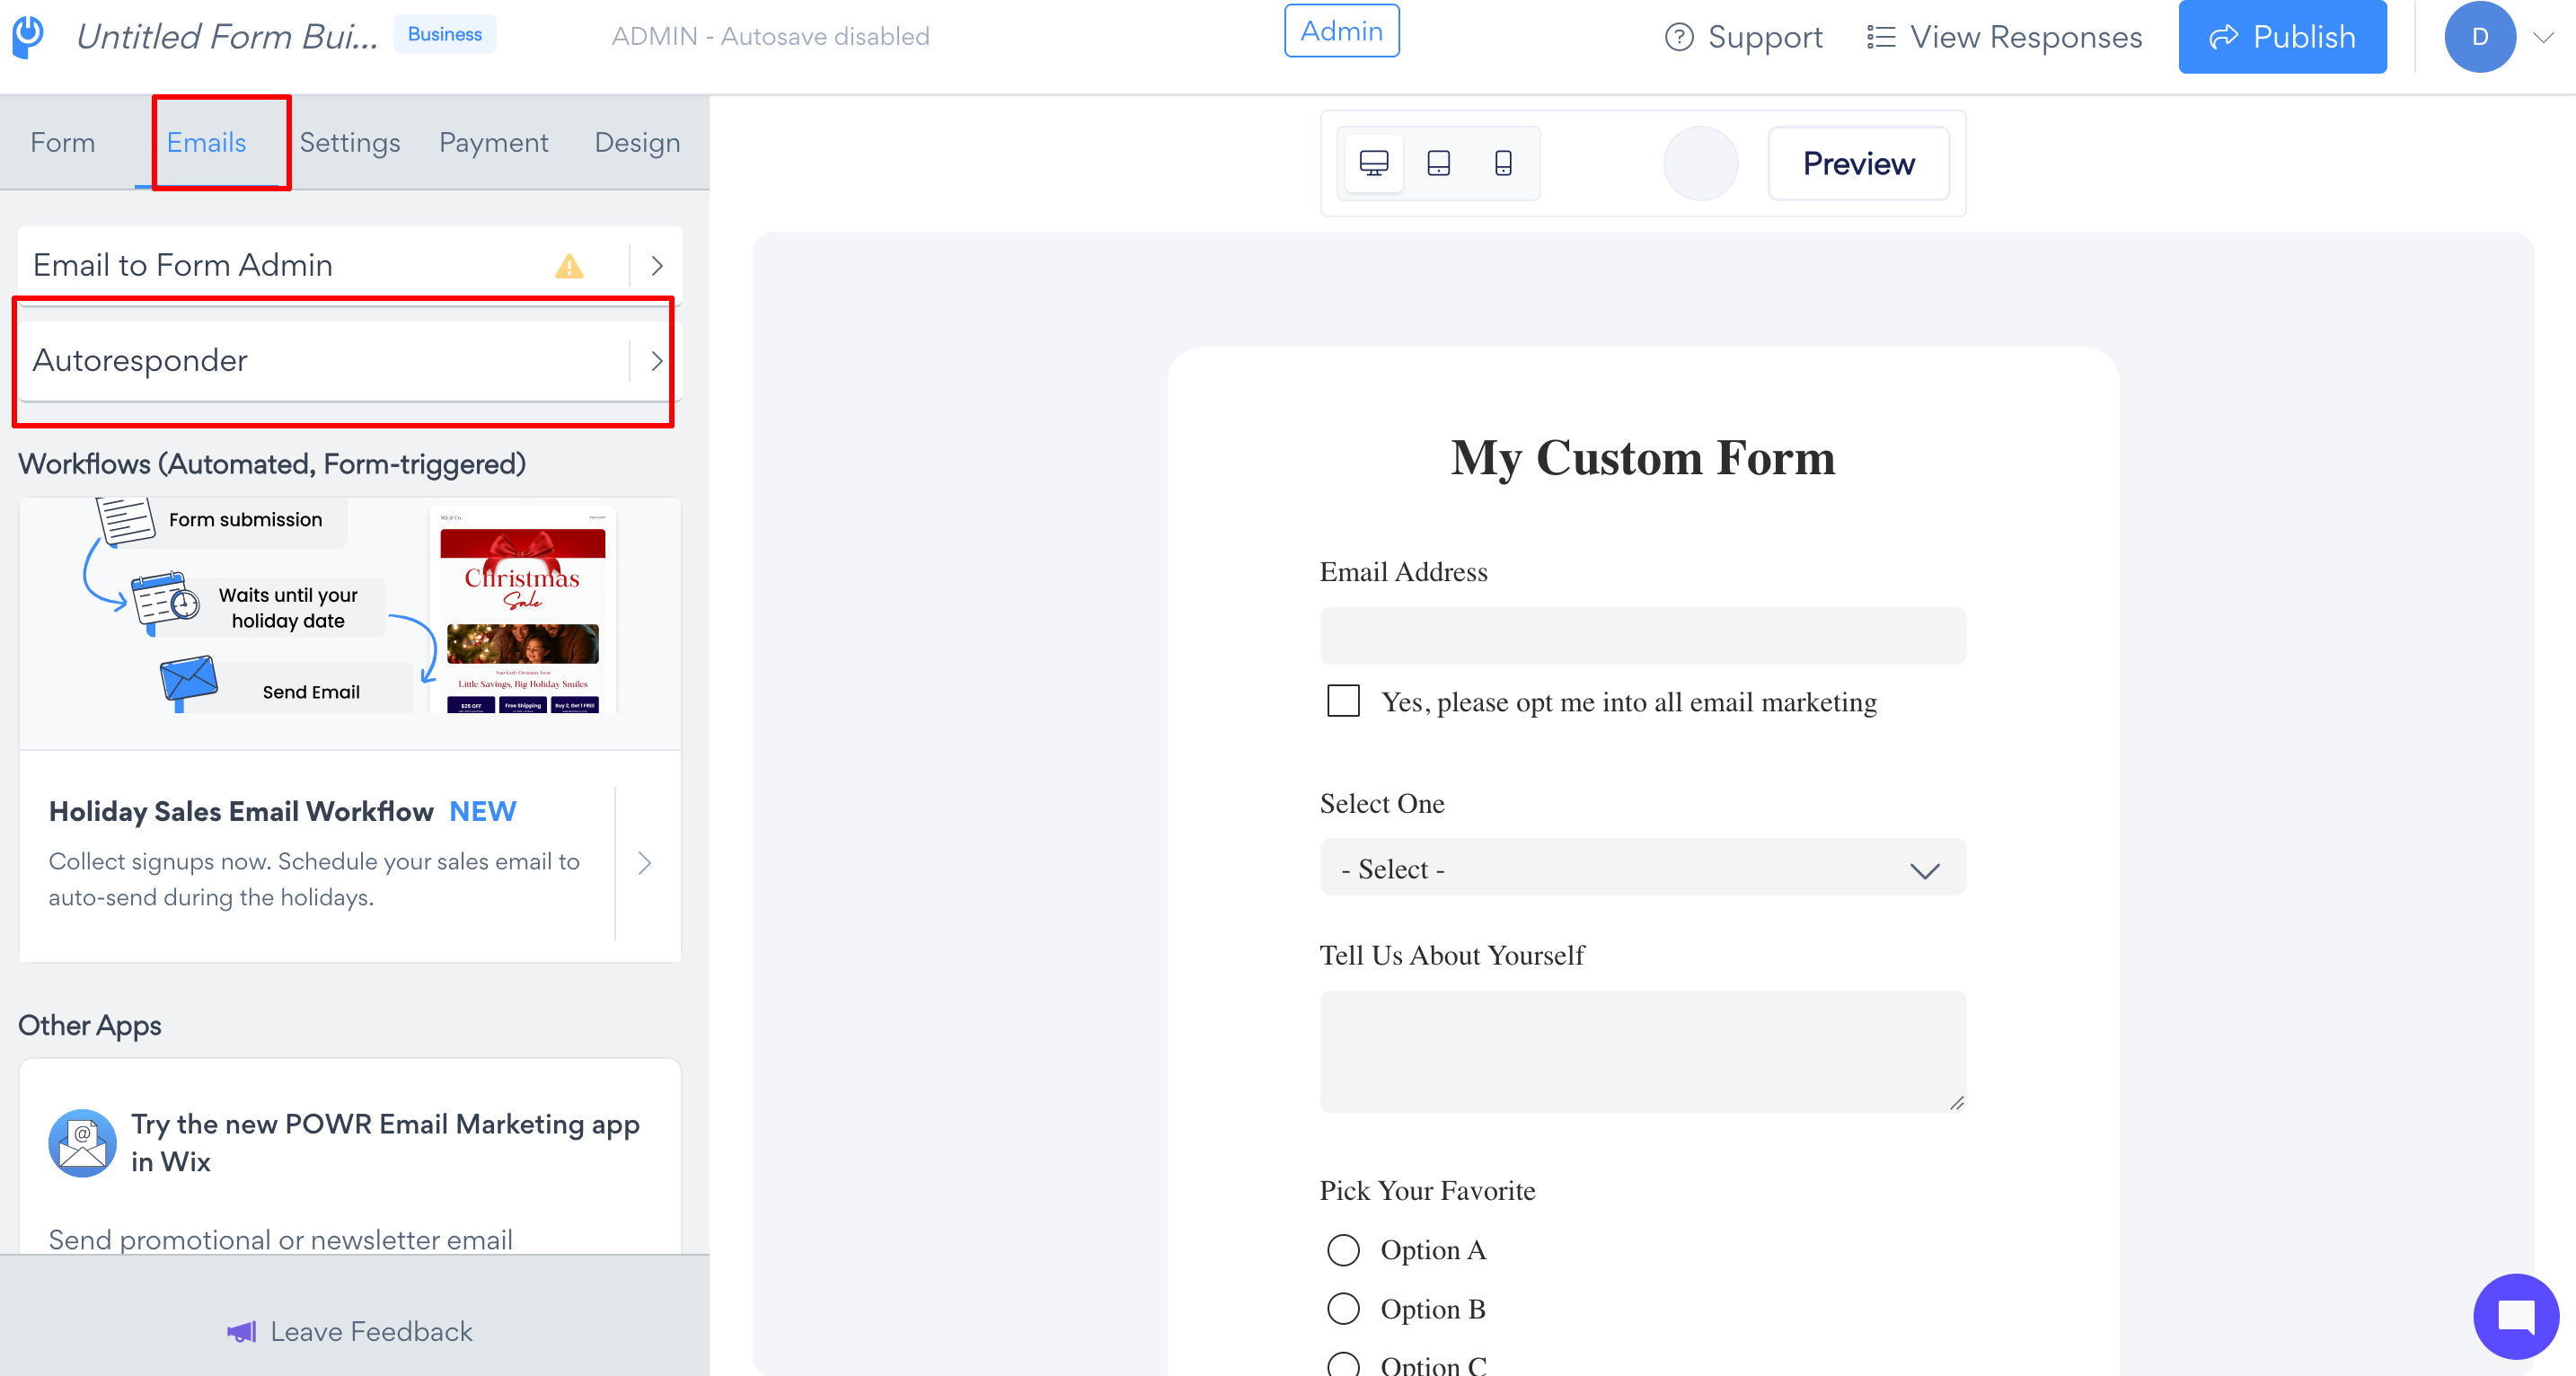Click the Leave Feedback megaphone icon
2576x1376 pixels.
coord(242,1331)
